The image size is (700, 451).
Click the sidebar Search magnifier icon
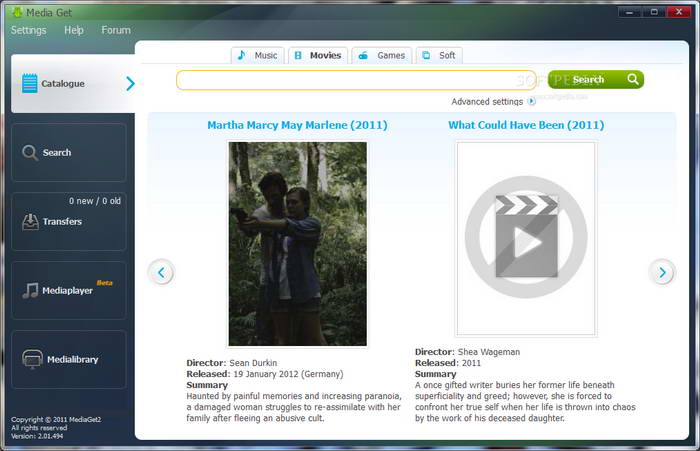(x=30, y=153)
